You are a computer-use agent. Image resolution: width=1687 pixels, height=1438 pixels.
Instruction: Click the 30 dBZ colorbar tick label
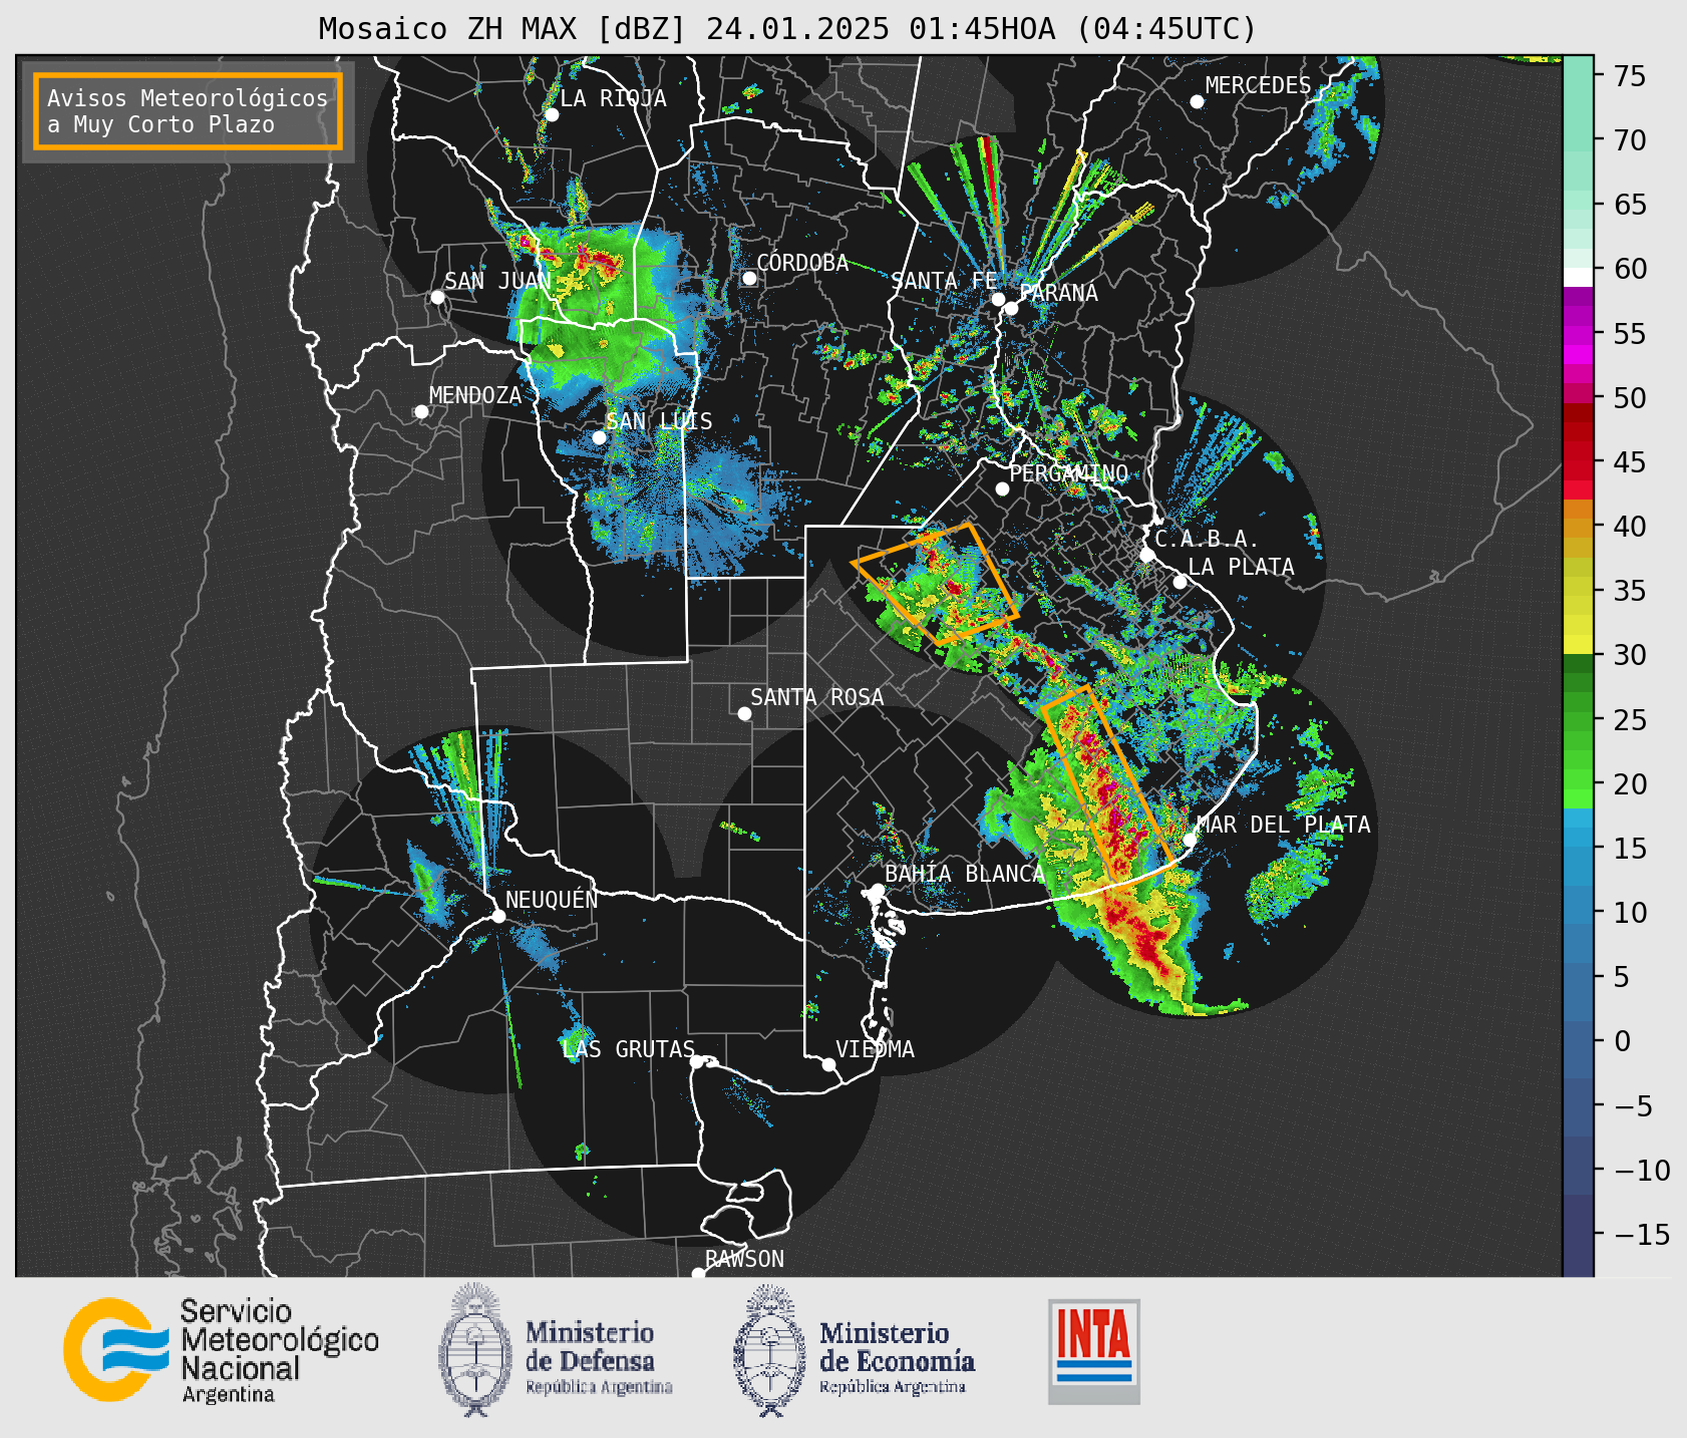point(1630,656)
